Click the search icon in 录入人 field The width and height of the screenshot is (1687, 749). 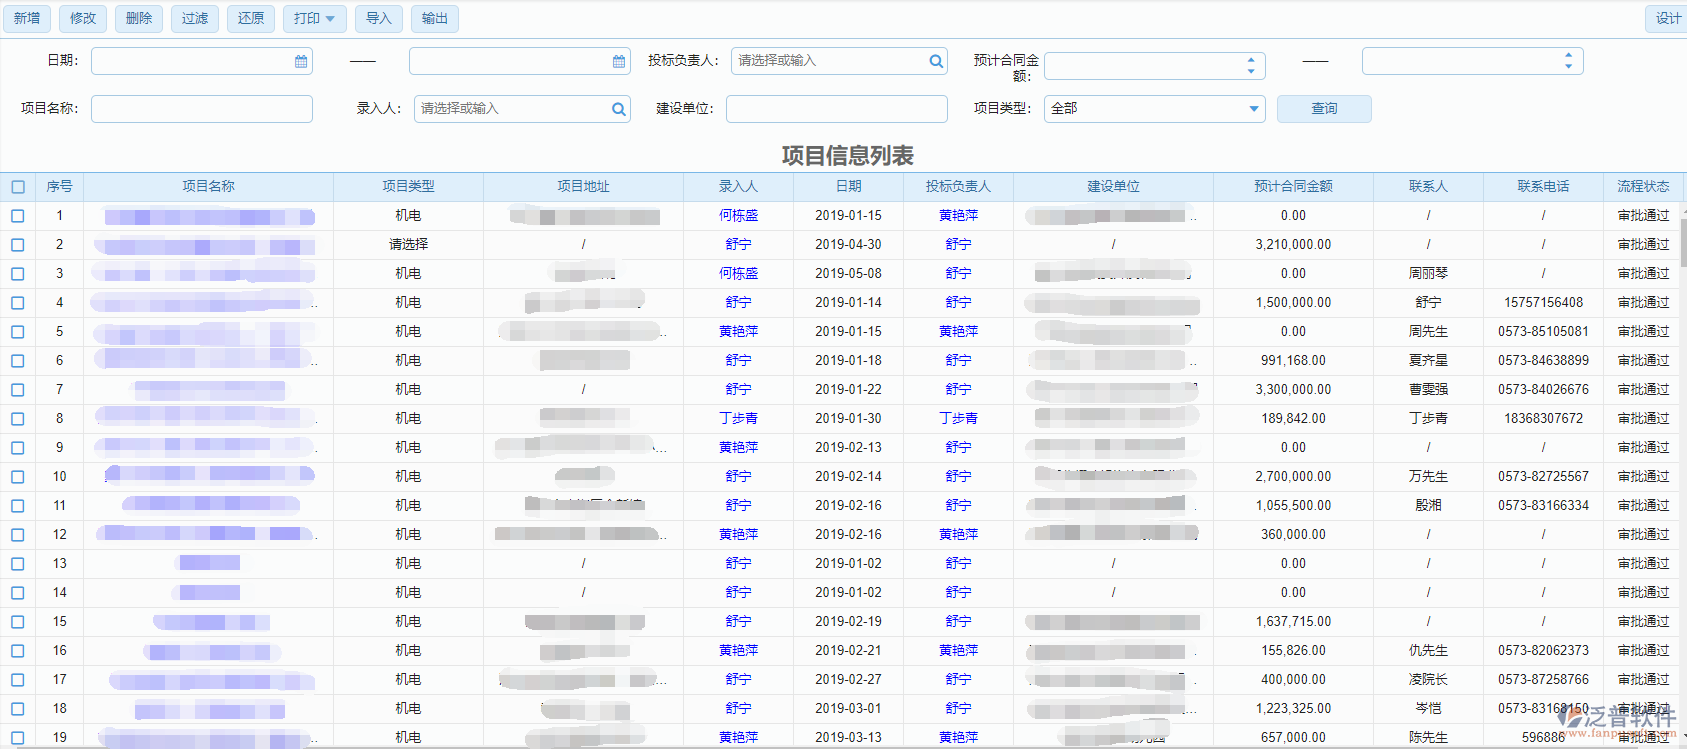click(x=619, y=109)
